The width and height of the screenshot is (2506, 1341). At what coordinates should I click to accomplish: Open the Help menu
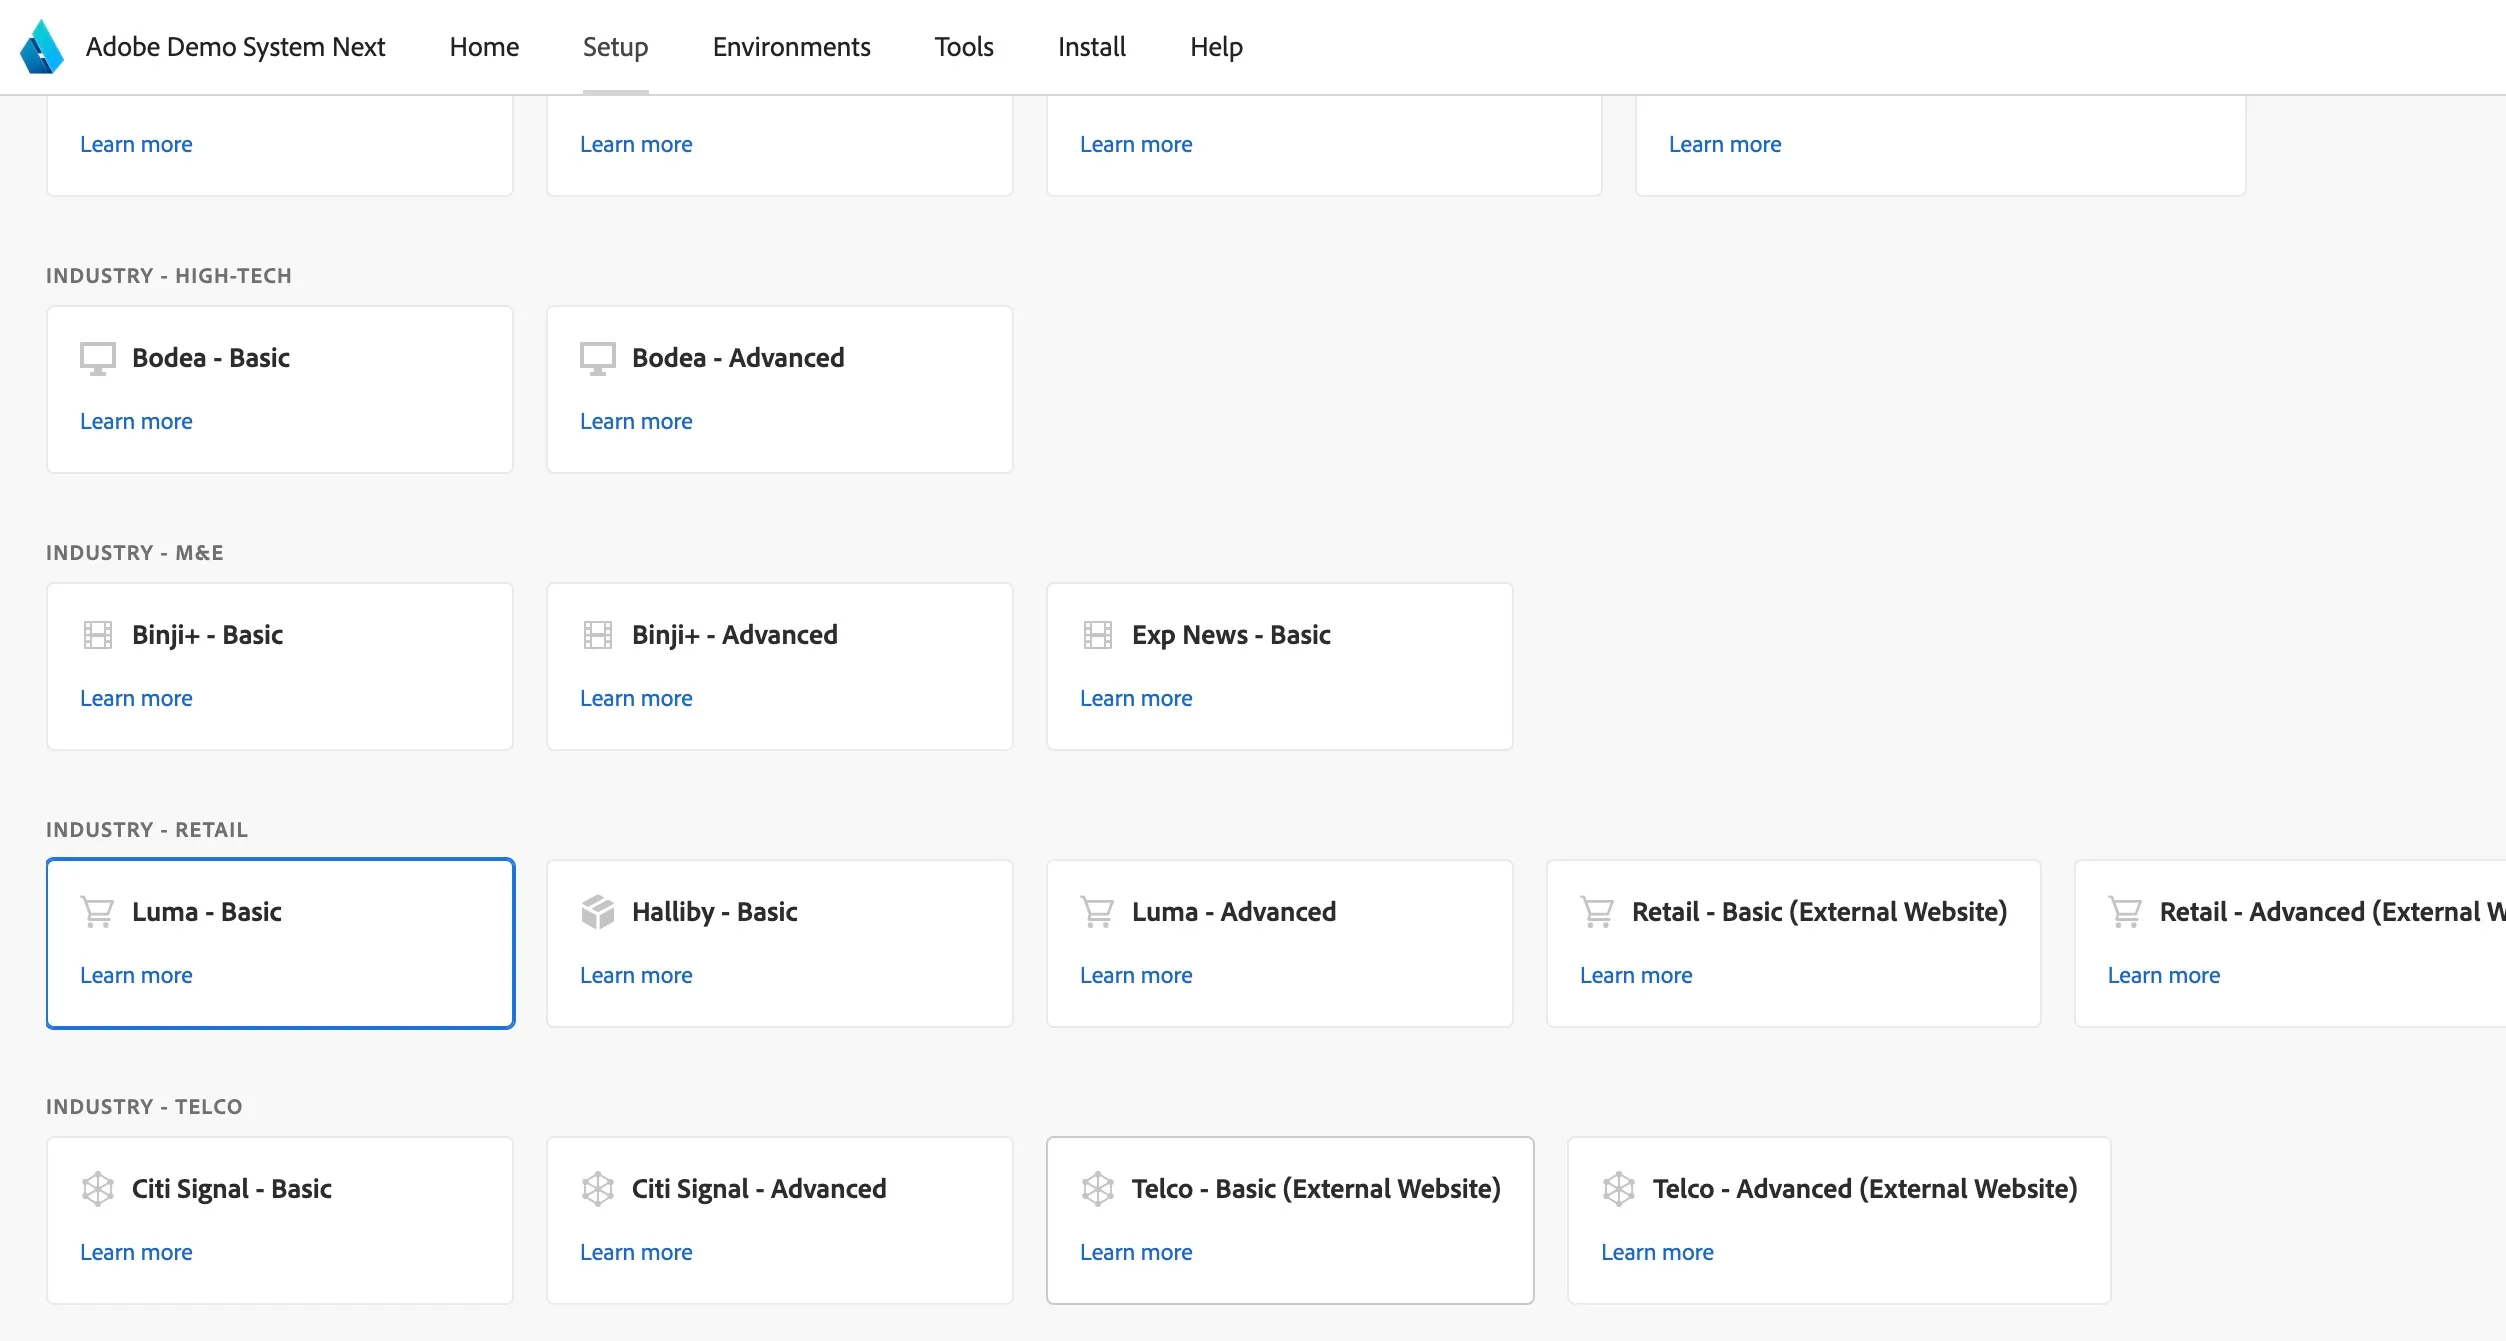[1216, 47]
